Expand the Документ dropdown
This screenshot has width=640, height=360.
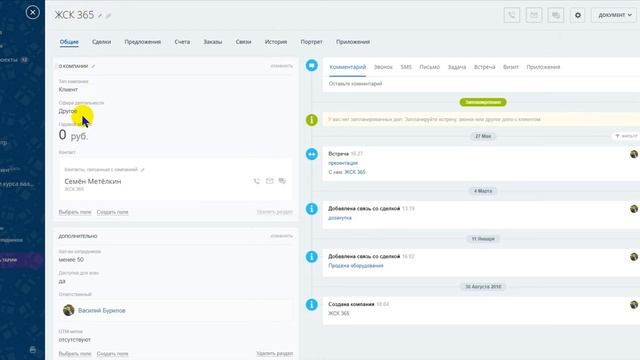(x=615, y=15)
